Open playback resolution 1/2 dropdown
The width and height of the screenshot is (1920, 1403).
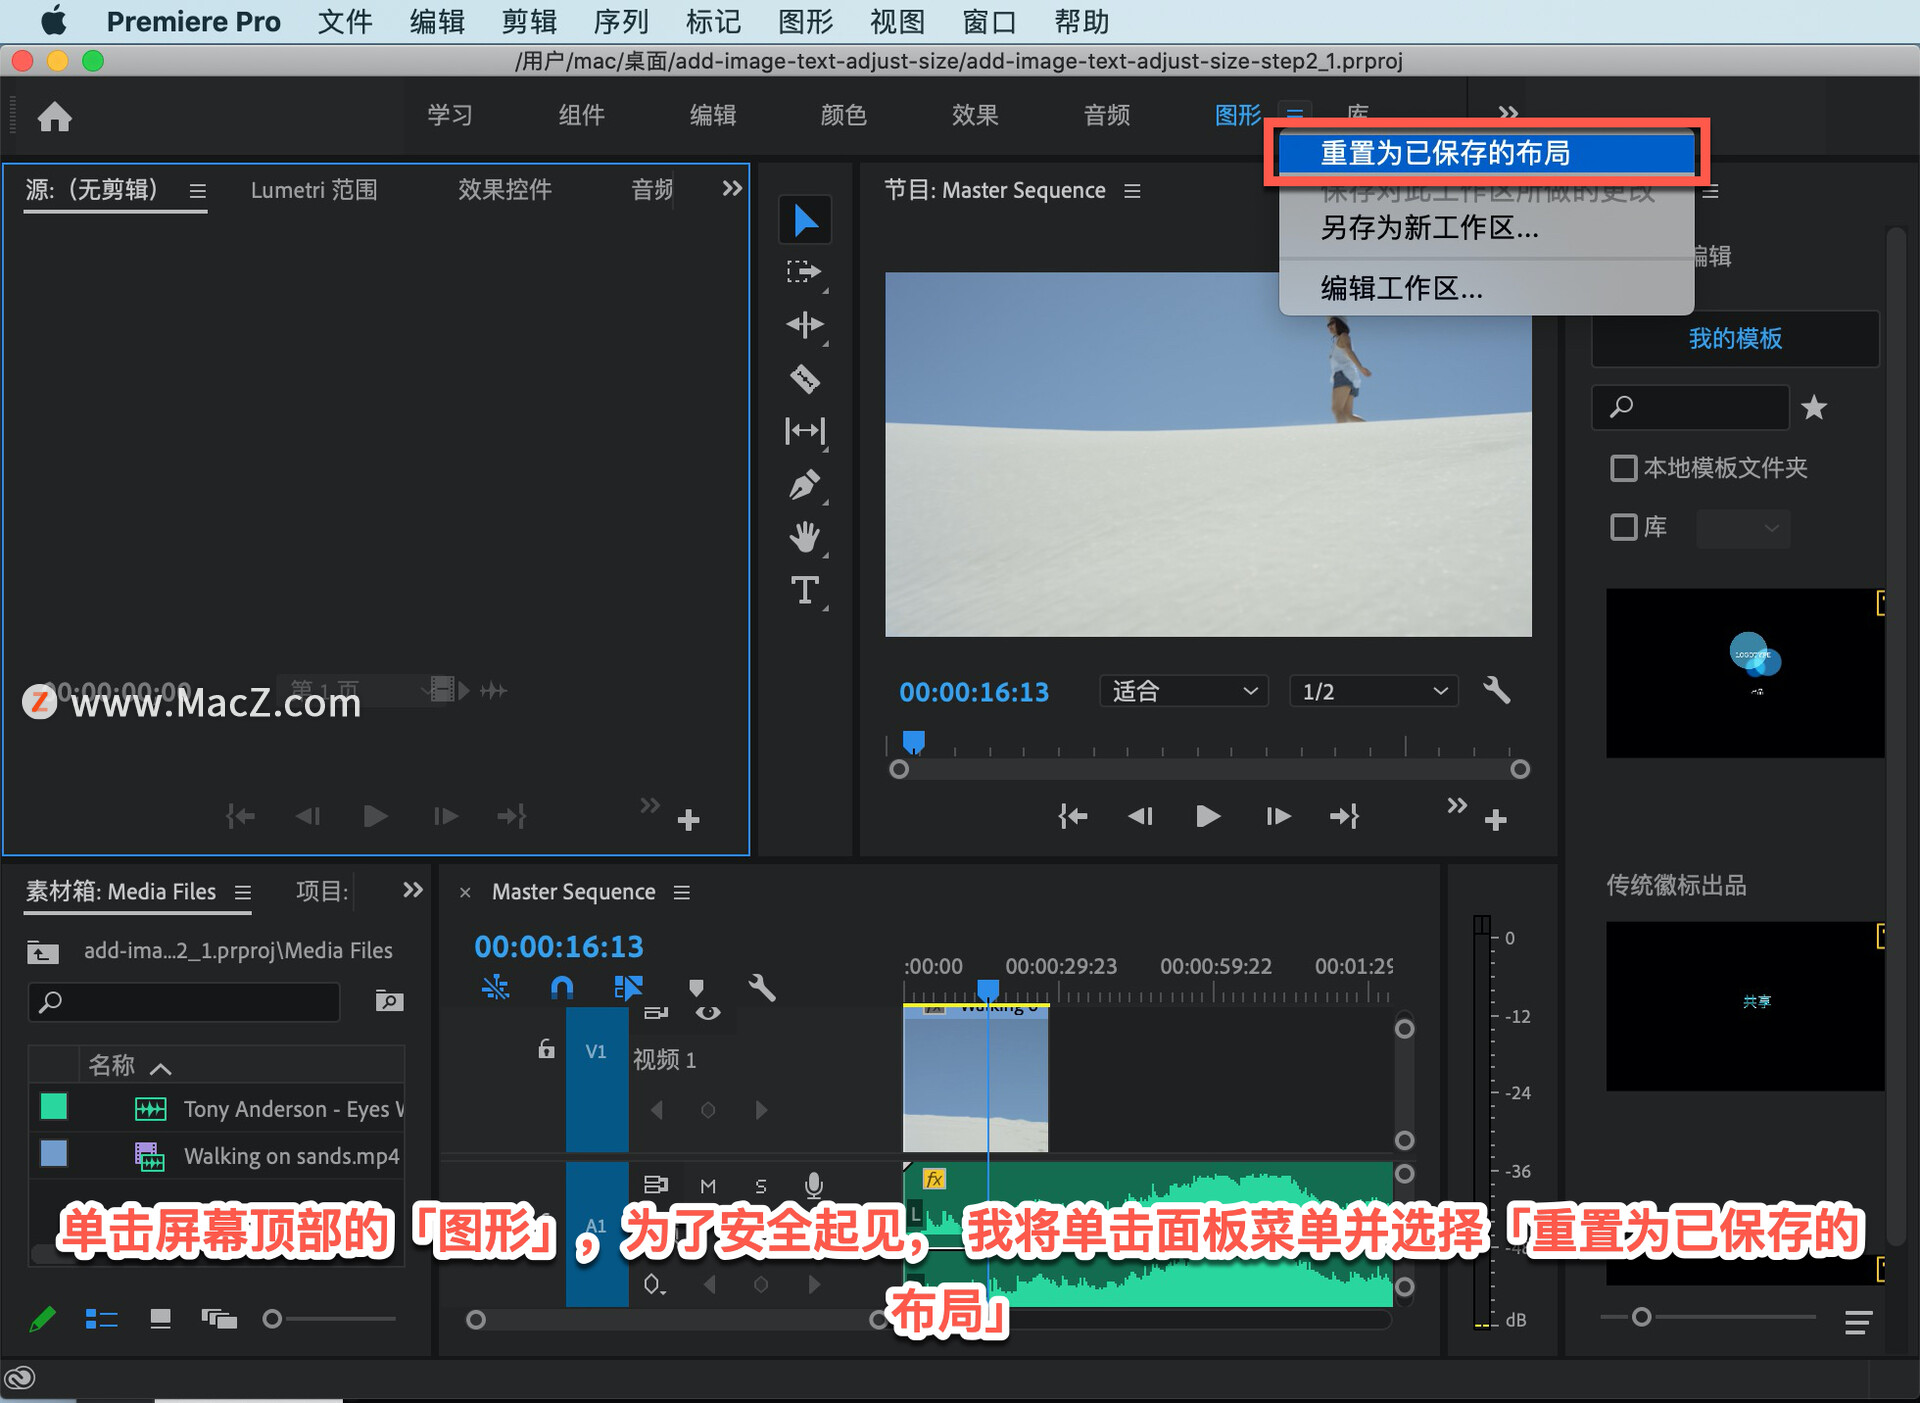(x=1374, y=691)
